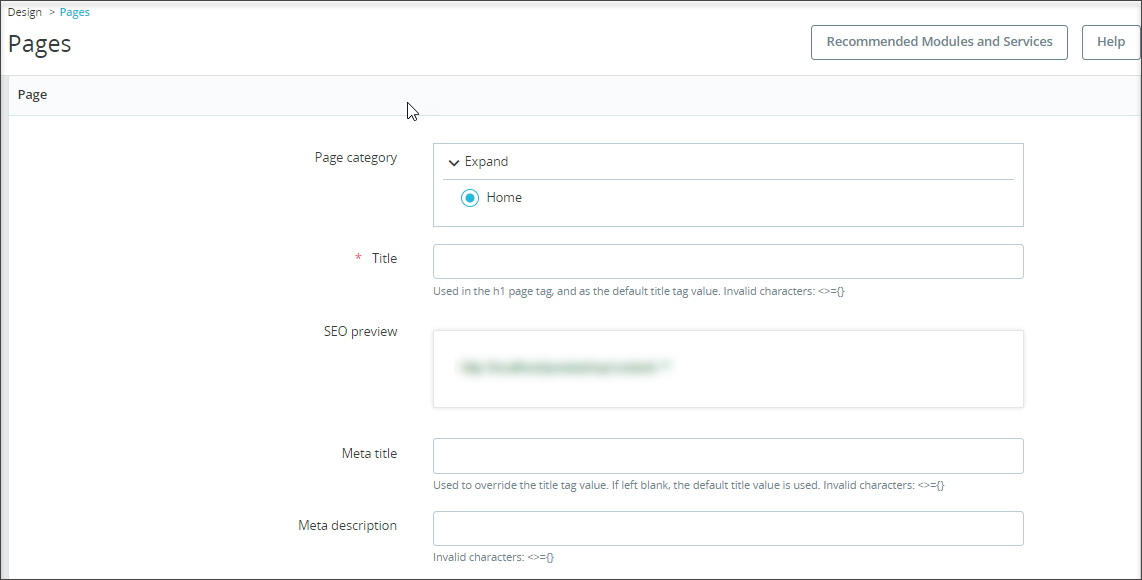
Task: Select the Home radio button
Action: point(470,197)
